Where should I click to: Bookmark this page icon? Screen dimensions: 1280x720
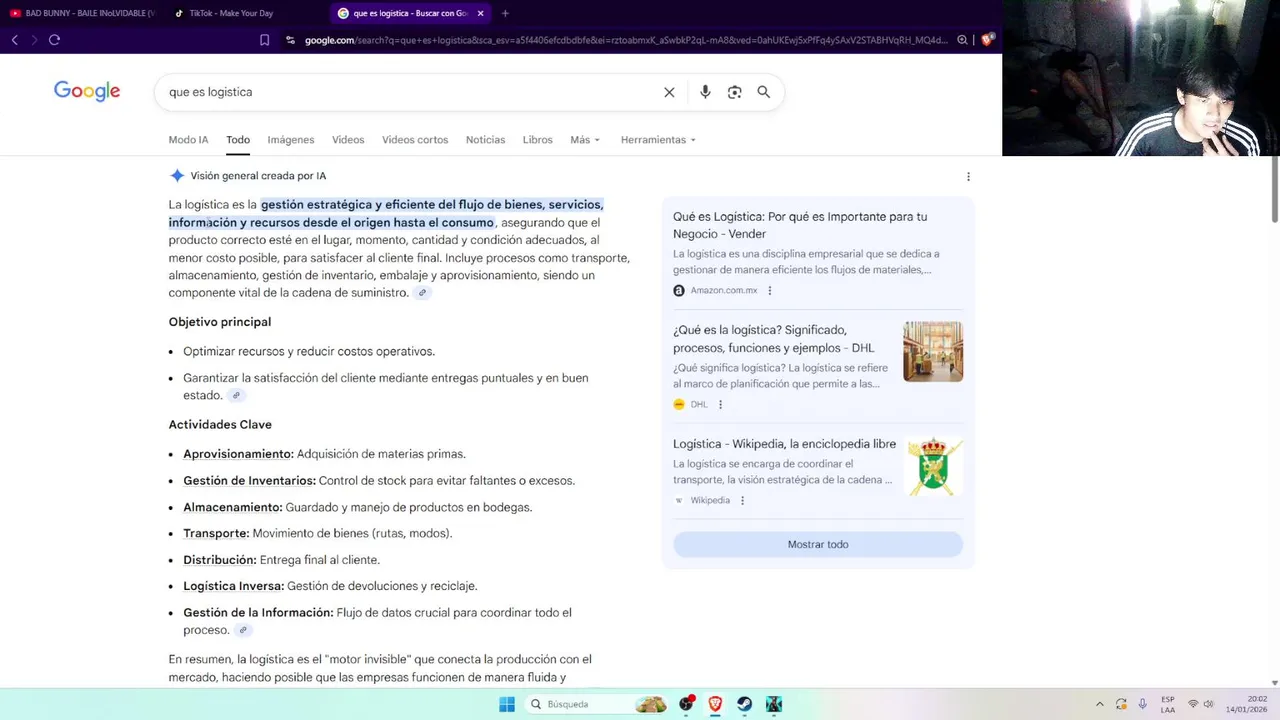[264, 40]
